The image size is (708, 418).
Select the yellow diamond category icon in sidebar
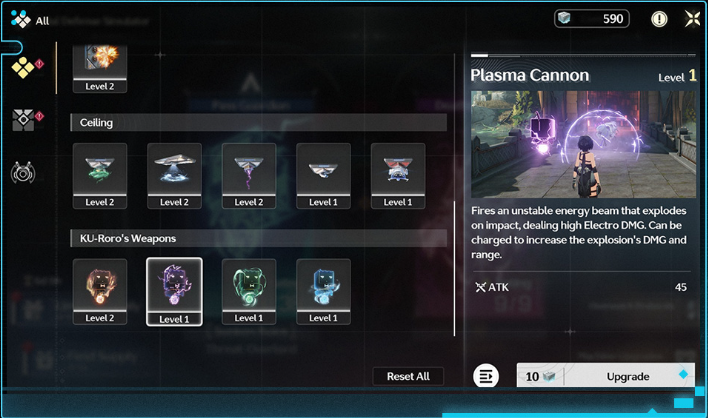coord(23,68)
